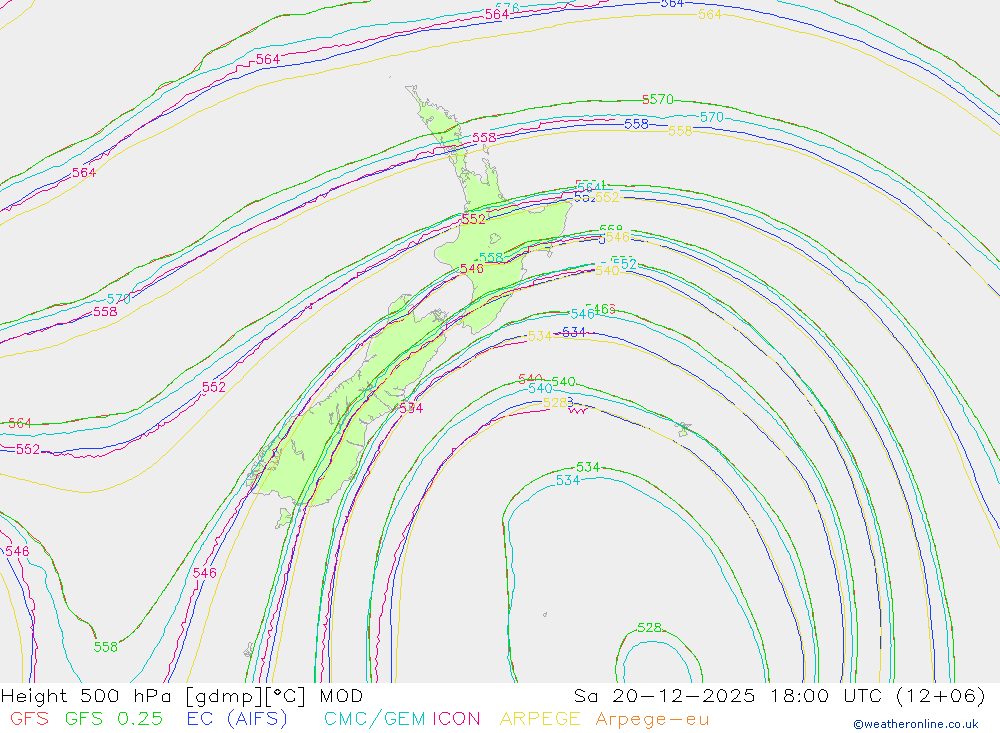Click the Sa 20-12-2025 18:00 UTC timestamp
The height and width of the screenshot is (733, 1000).
point(779,696)
